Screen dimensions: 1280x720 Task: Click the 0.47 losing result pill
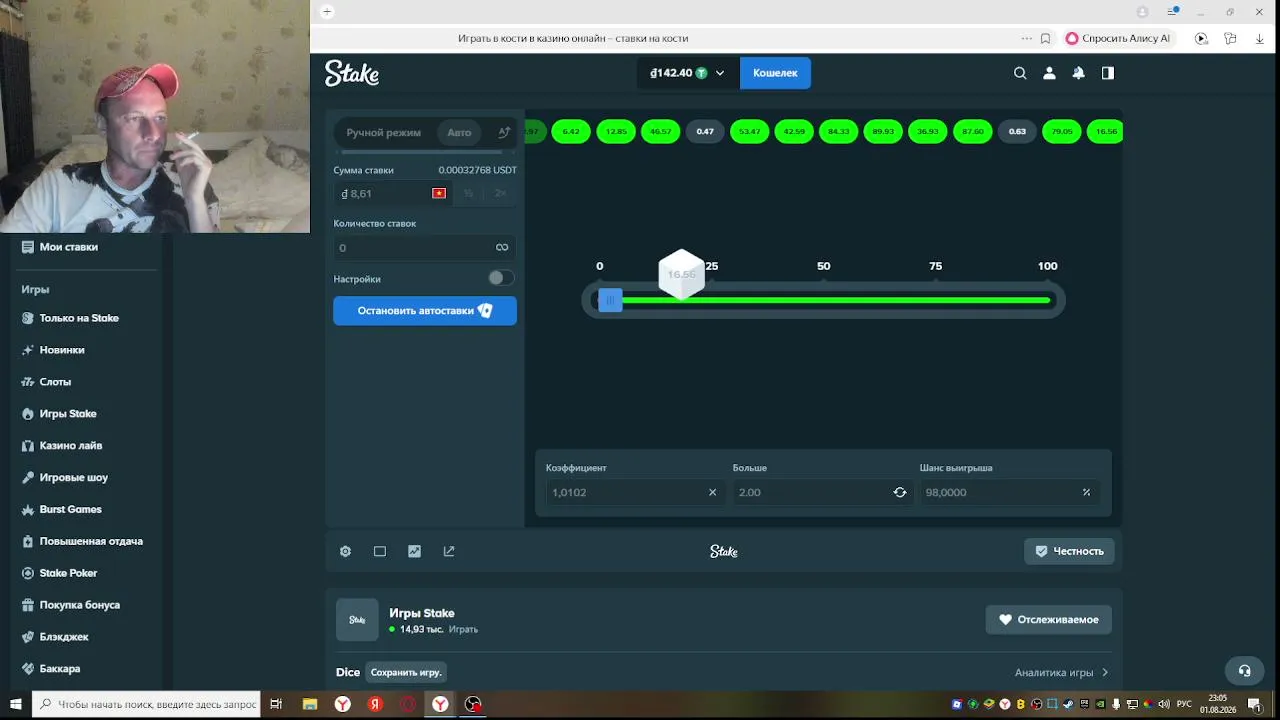[x=705, y=132]
